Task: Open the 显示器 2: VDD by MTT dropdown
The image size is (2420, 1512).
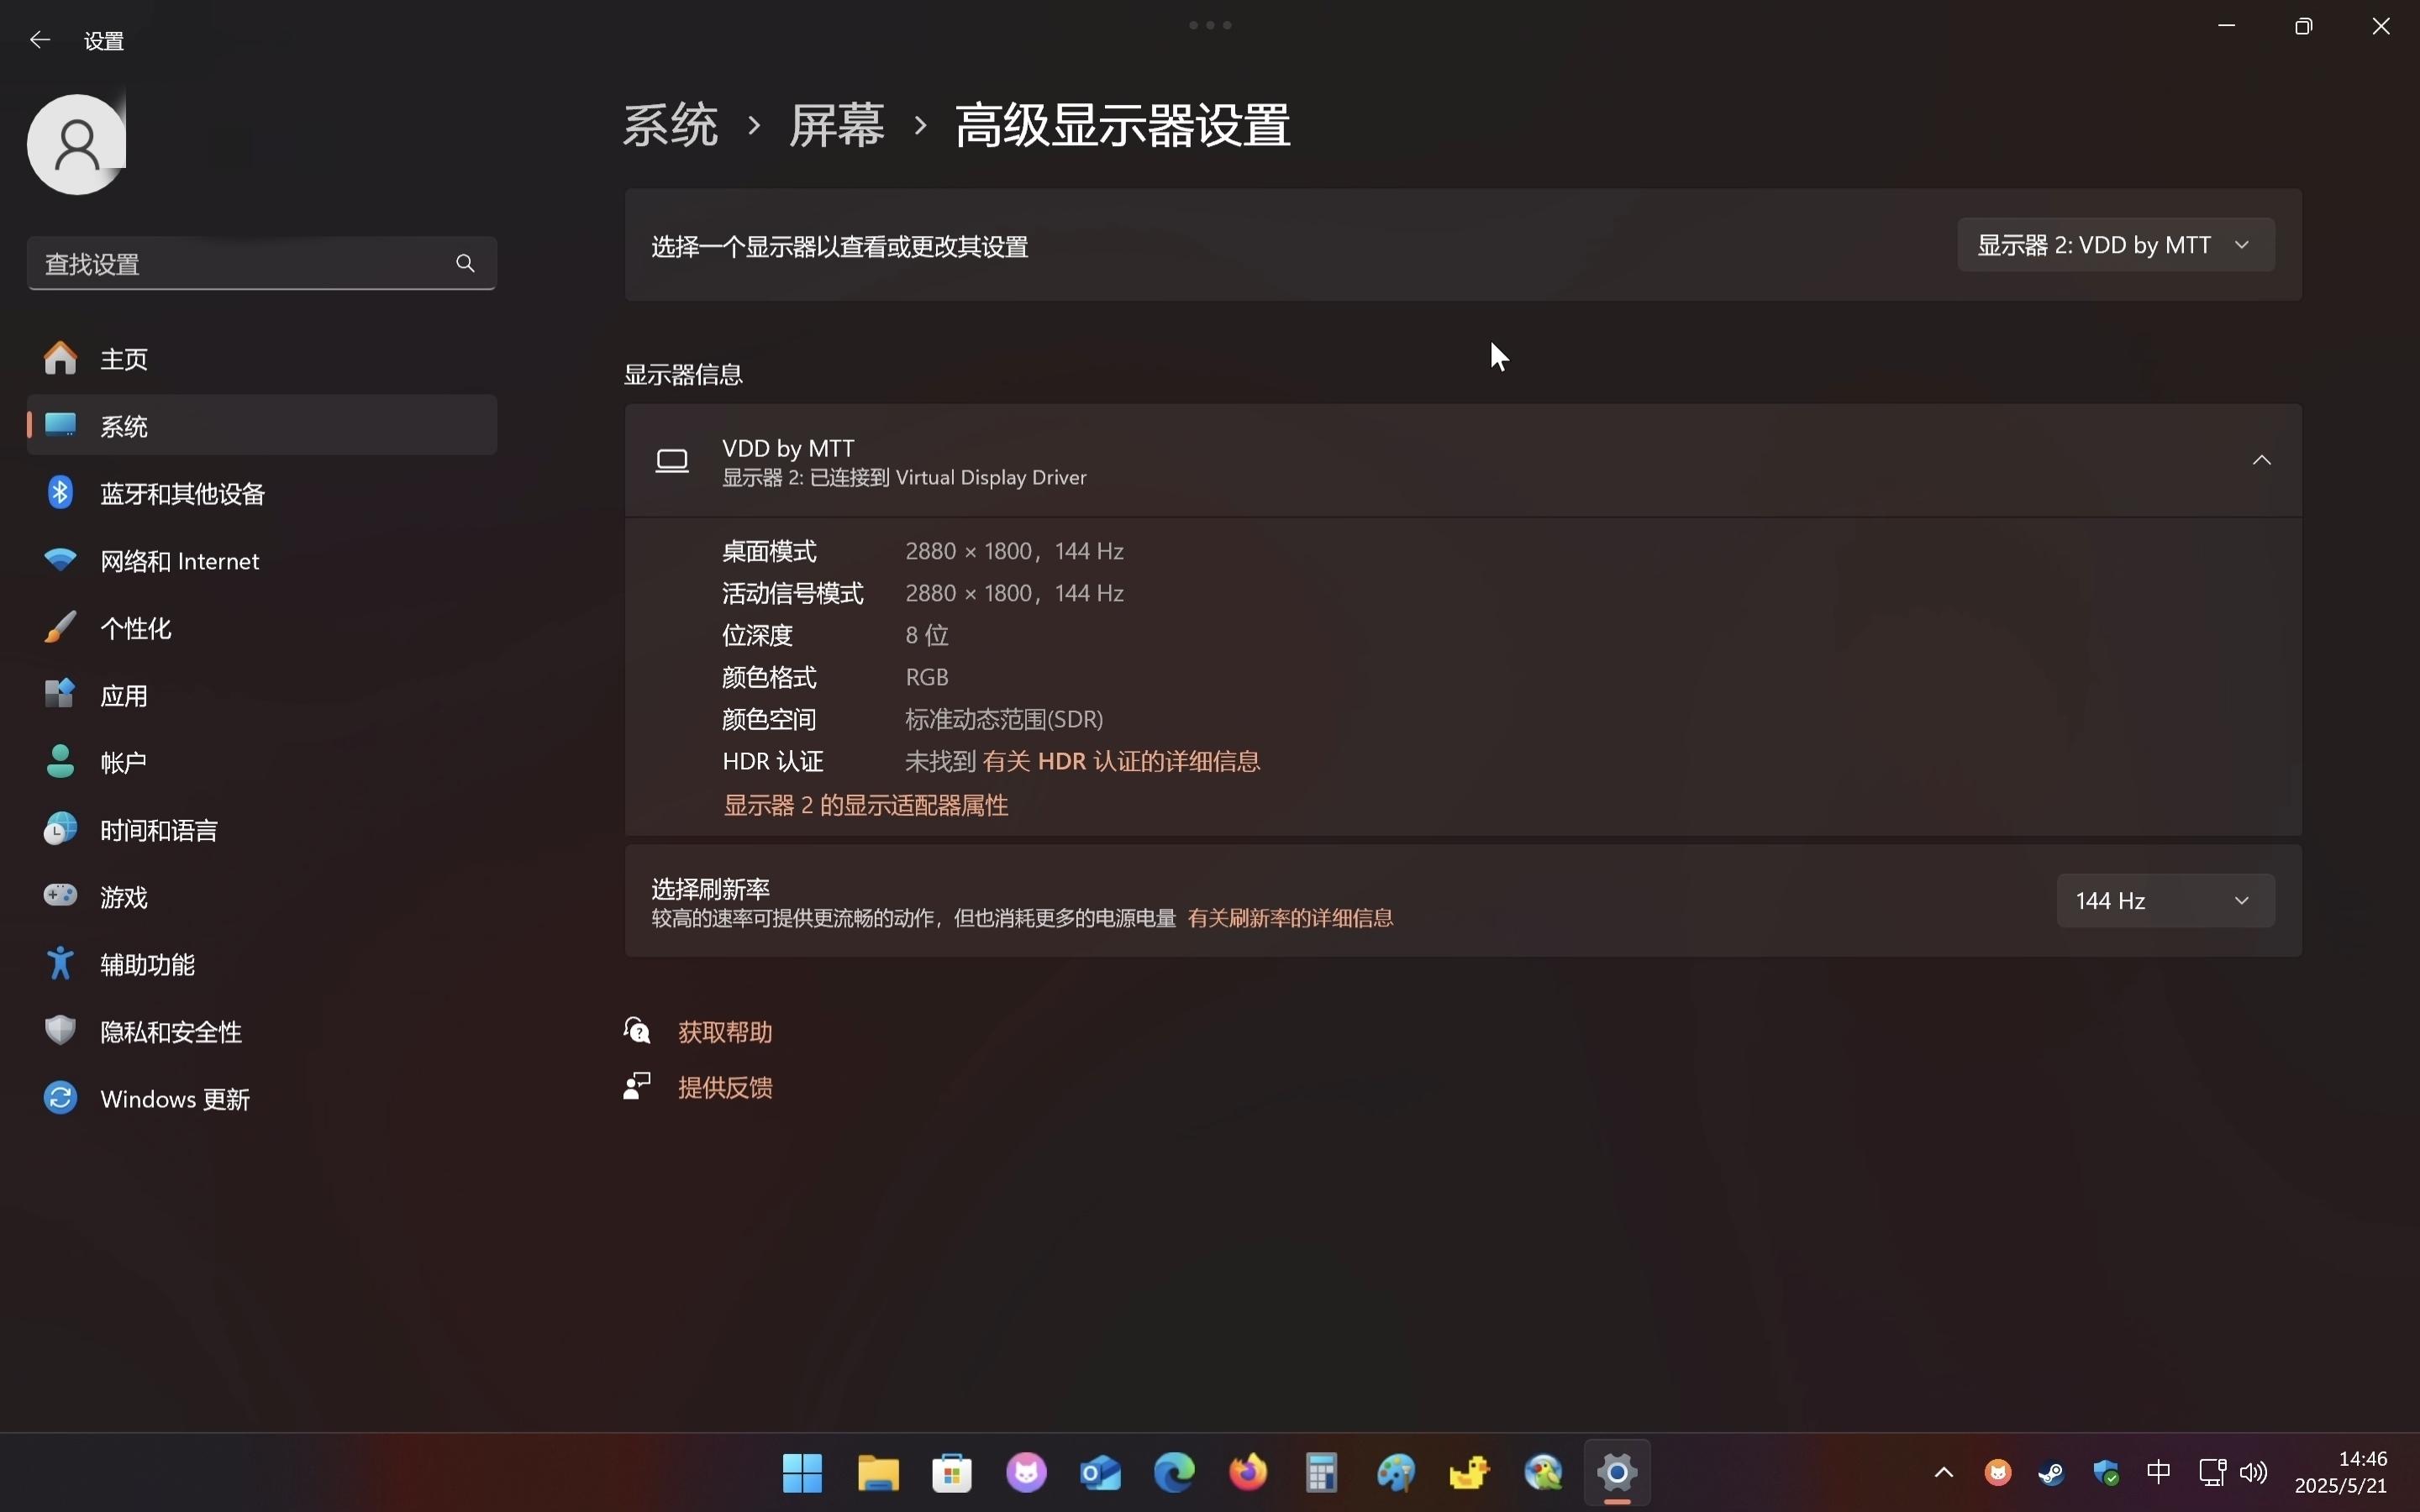Action: tap(2116, 245)
